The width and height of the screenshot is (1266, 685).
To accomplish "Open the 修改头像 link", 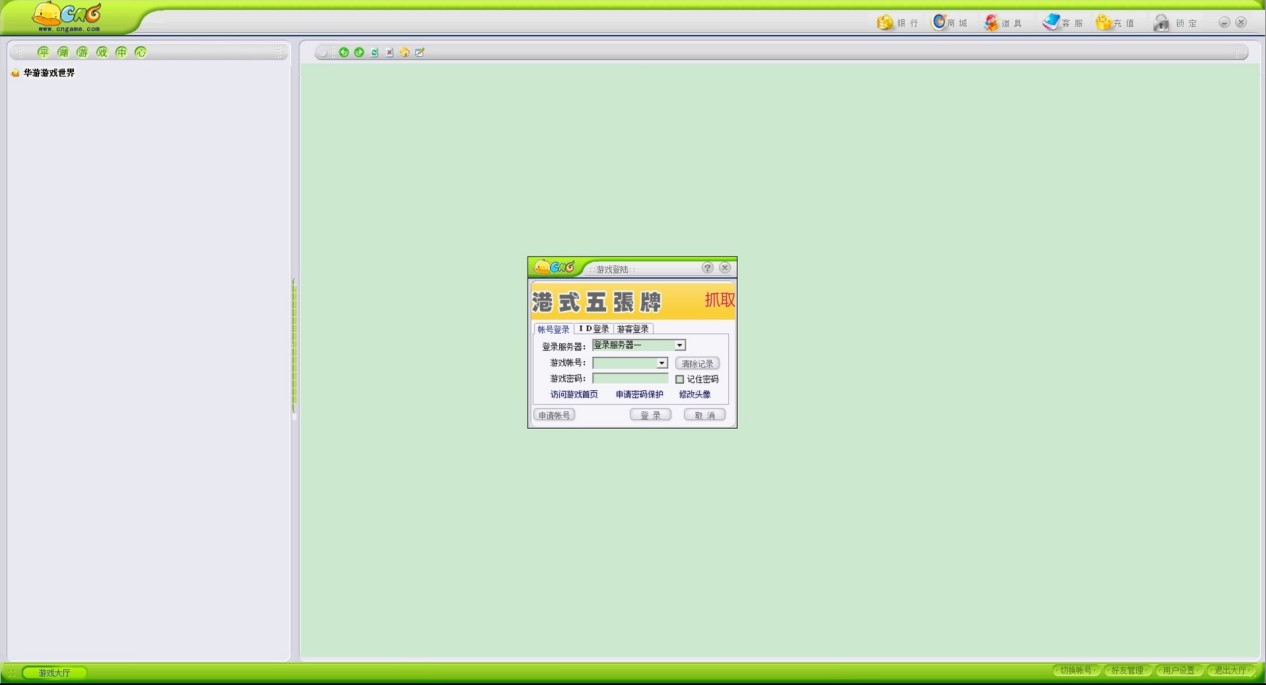I will (695, 395).
